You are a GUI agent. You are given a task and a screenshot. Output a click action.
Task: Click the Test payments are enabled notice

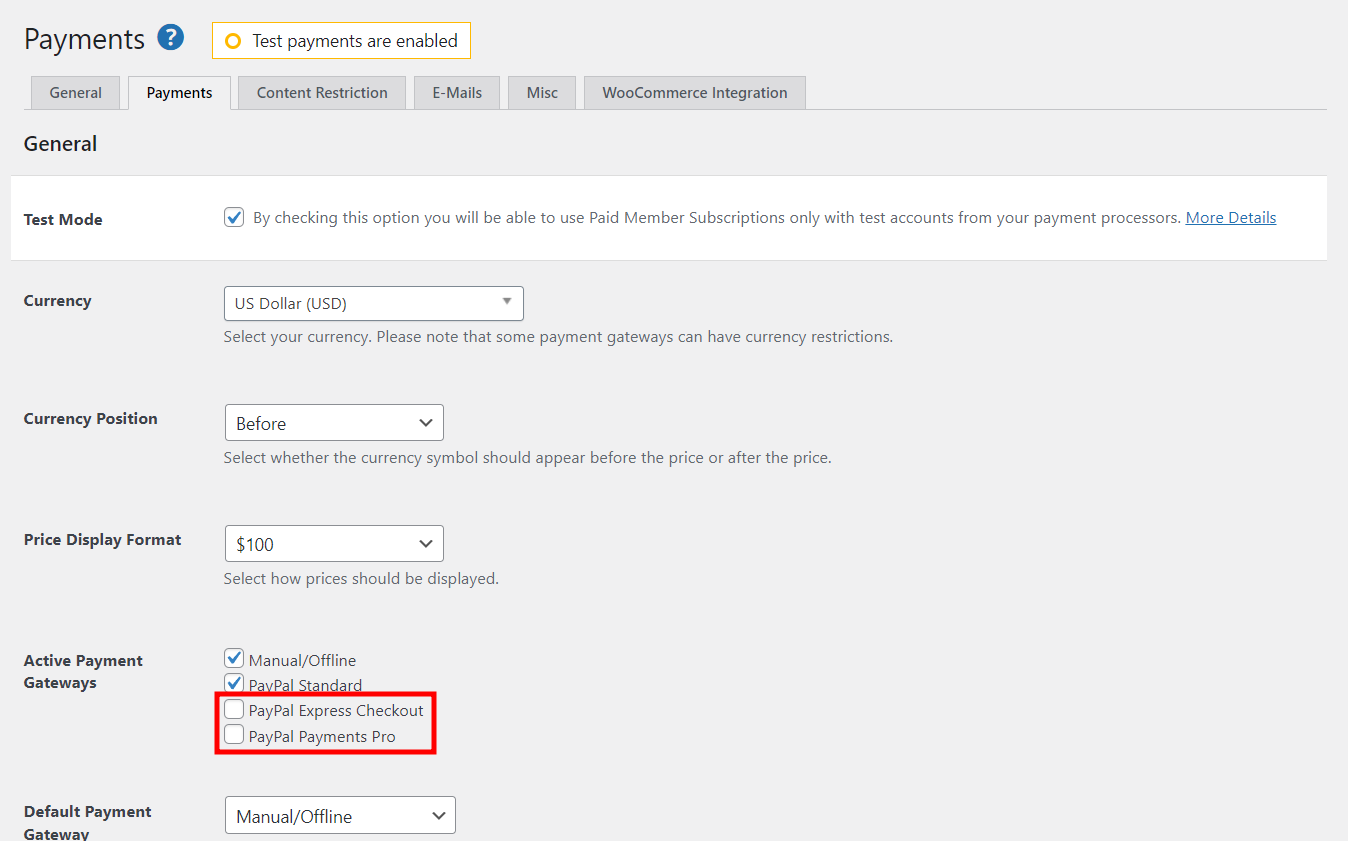[341, 41]
